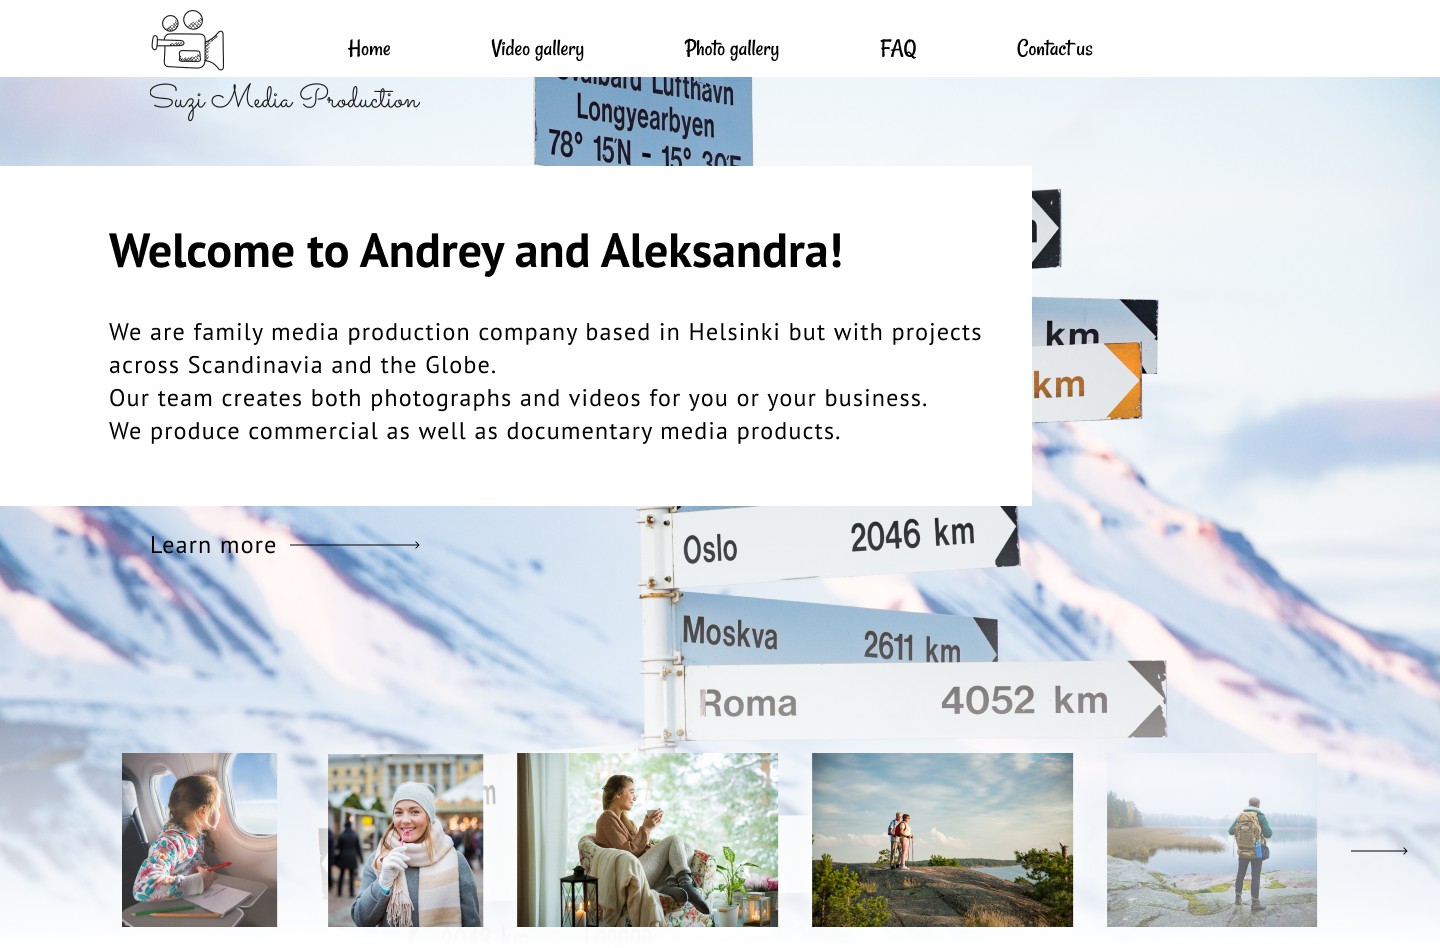
Task: Open the backpacker by misty lake photo
Action: coord(1212,840)
